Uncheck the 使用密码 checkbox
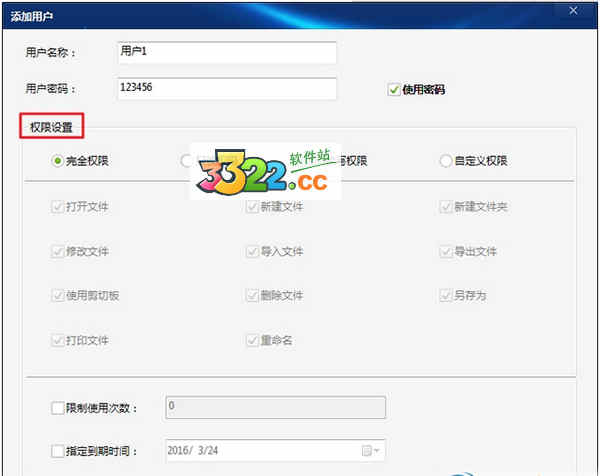Viewport: 600px width, 476px height. (x=394, y=90)
